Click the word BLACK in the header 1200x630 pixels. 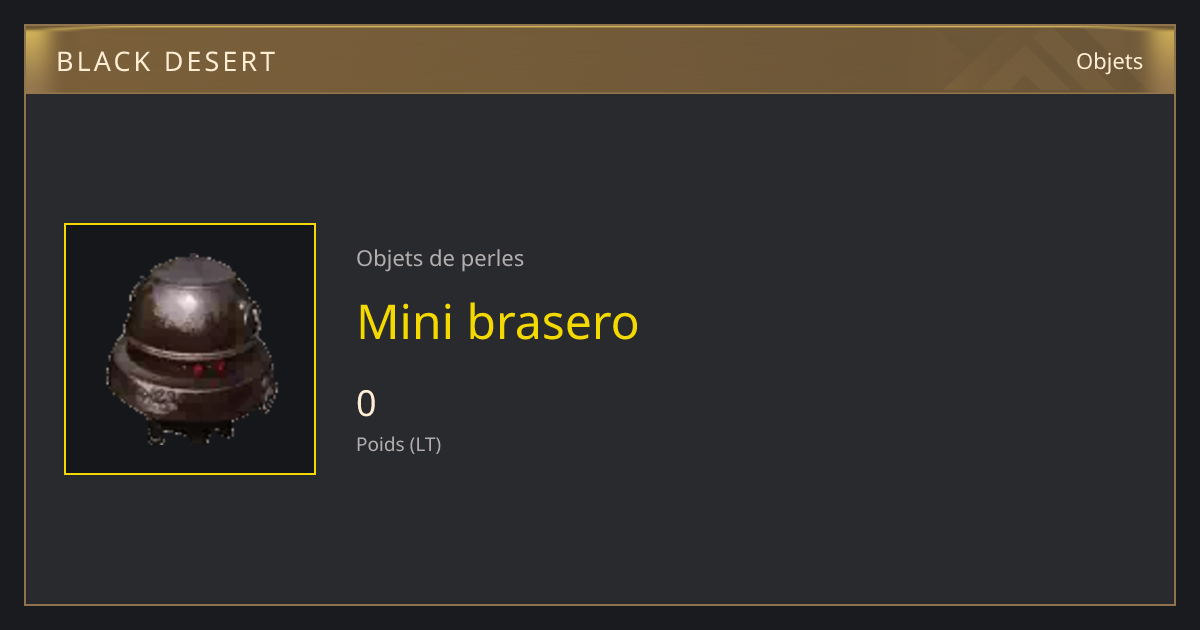[x=102, y=62]
